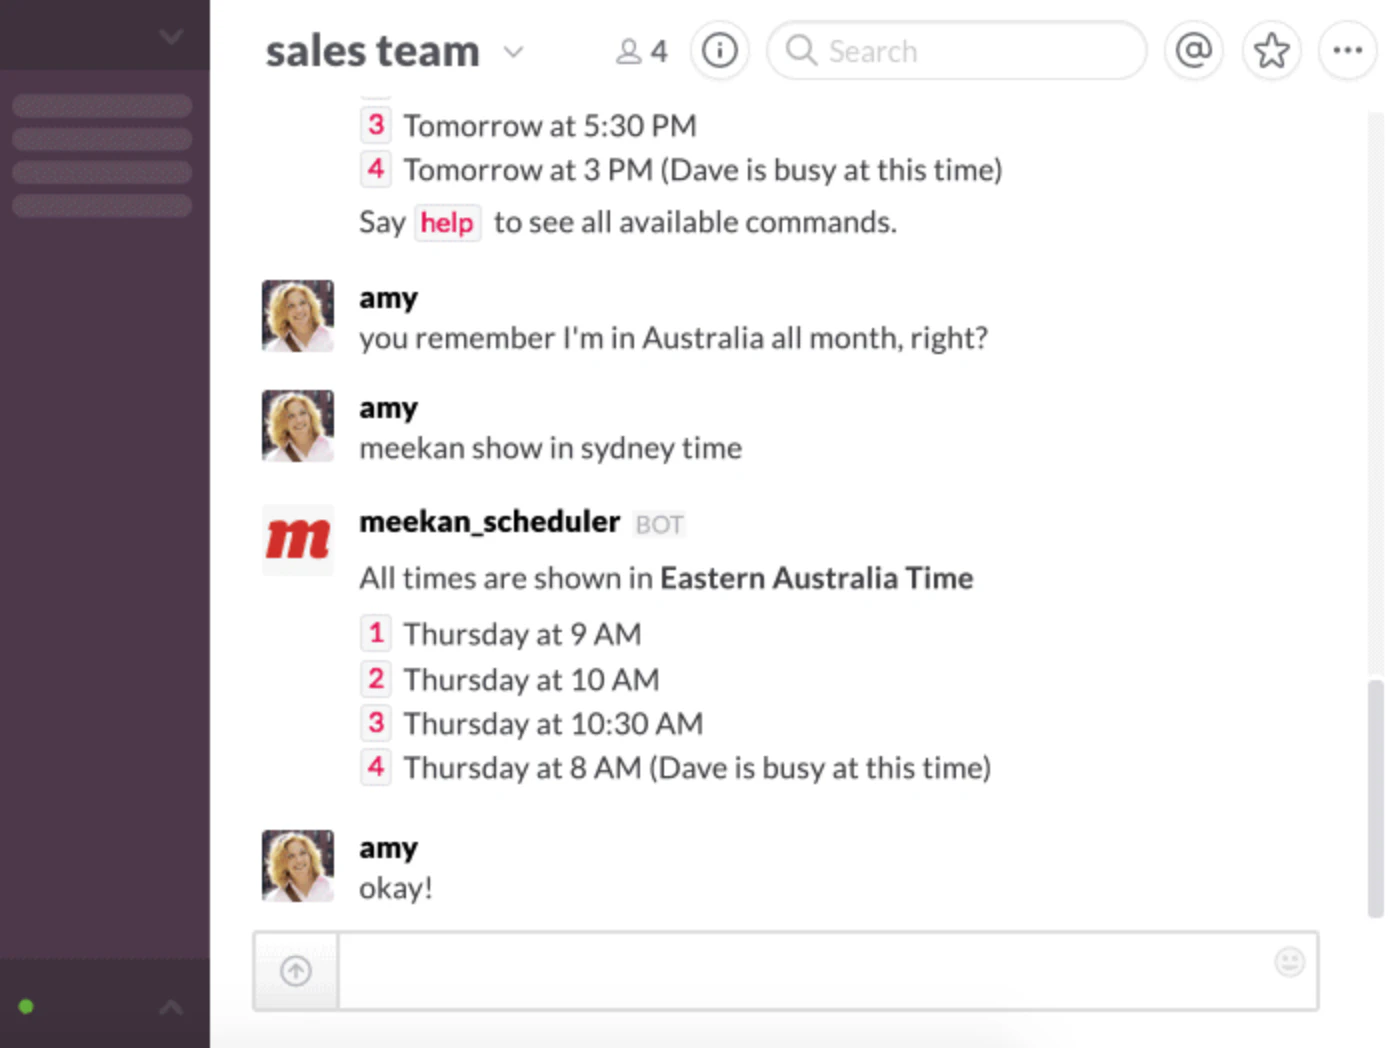This screenshot has width=1390, height=1048.
Task: Select the last blurred sidebar channel
Action: pyautogui.click(x=102, y=206)
